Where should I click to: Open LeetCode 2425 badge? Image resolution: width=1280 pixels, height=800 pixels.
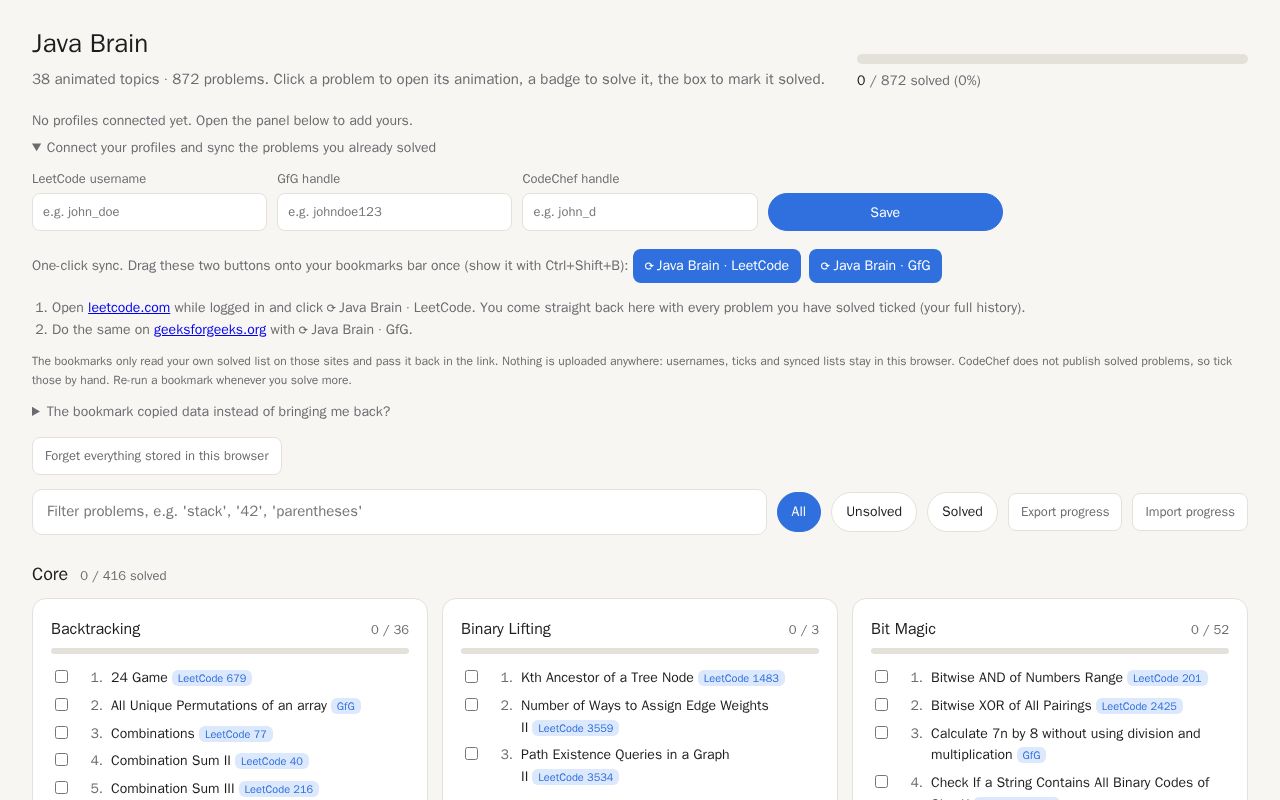pos(1139,706)
